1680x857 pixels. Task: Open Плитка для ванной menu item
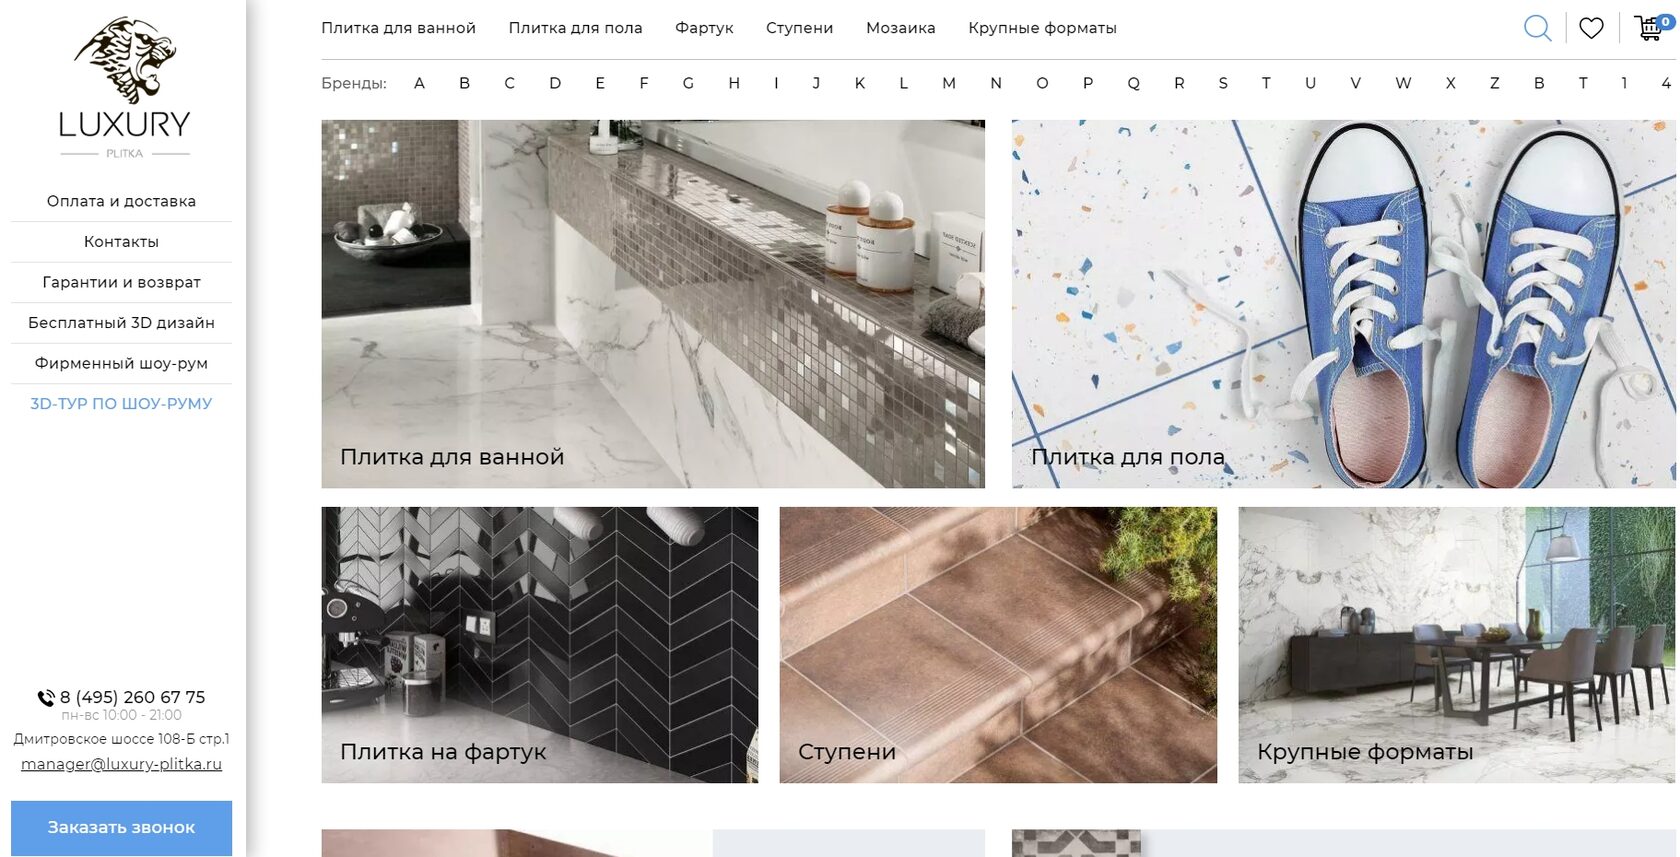click(398, 28)
